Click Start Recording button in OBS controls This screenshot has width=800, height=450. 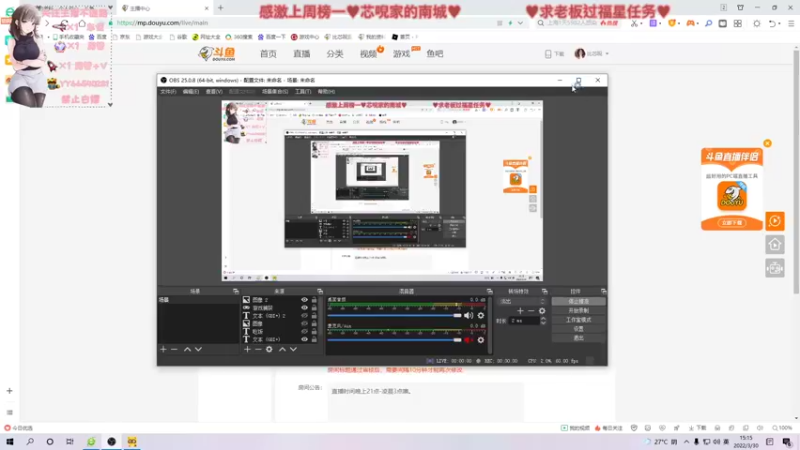579,311
